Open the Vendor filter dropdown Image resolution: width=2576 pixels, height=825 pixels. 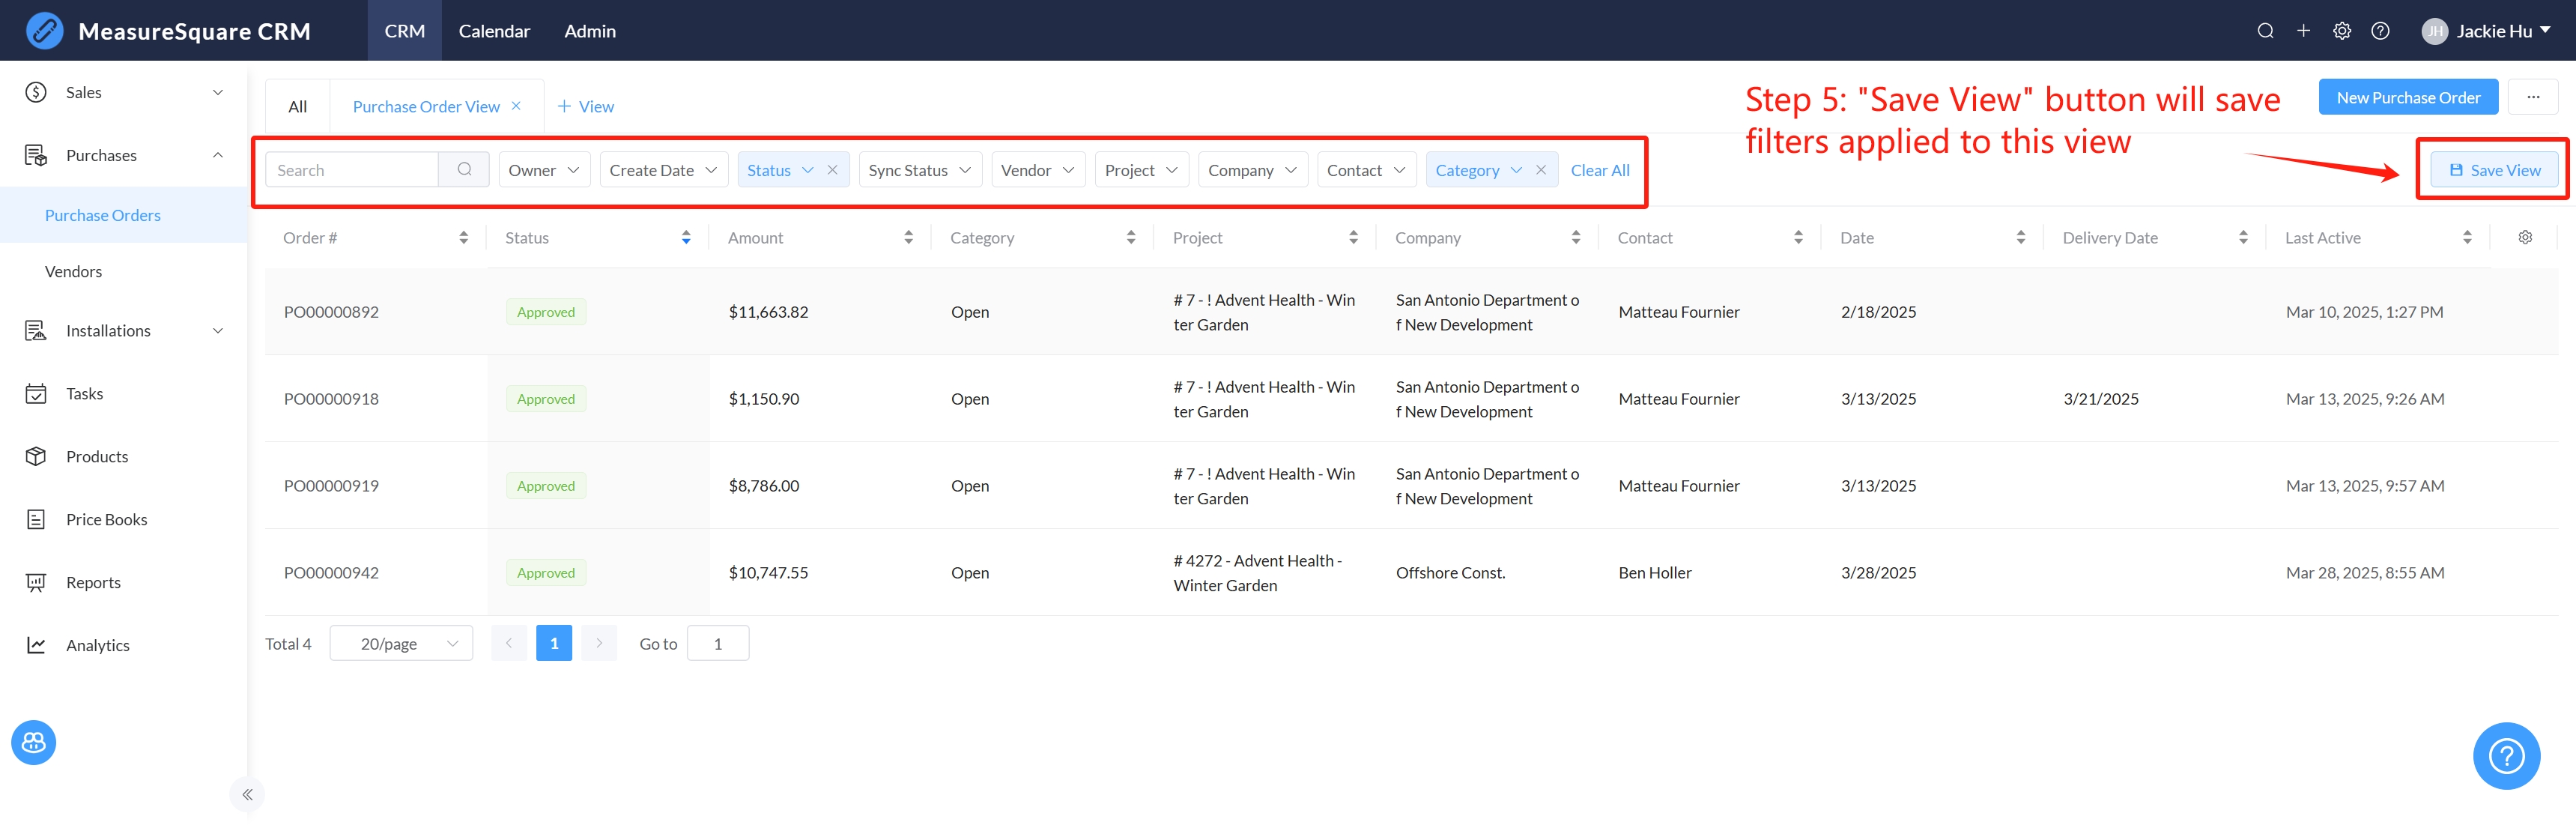pos(1037,170)
